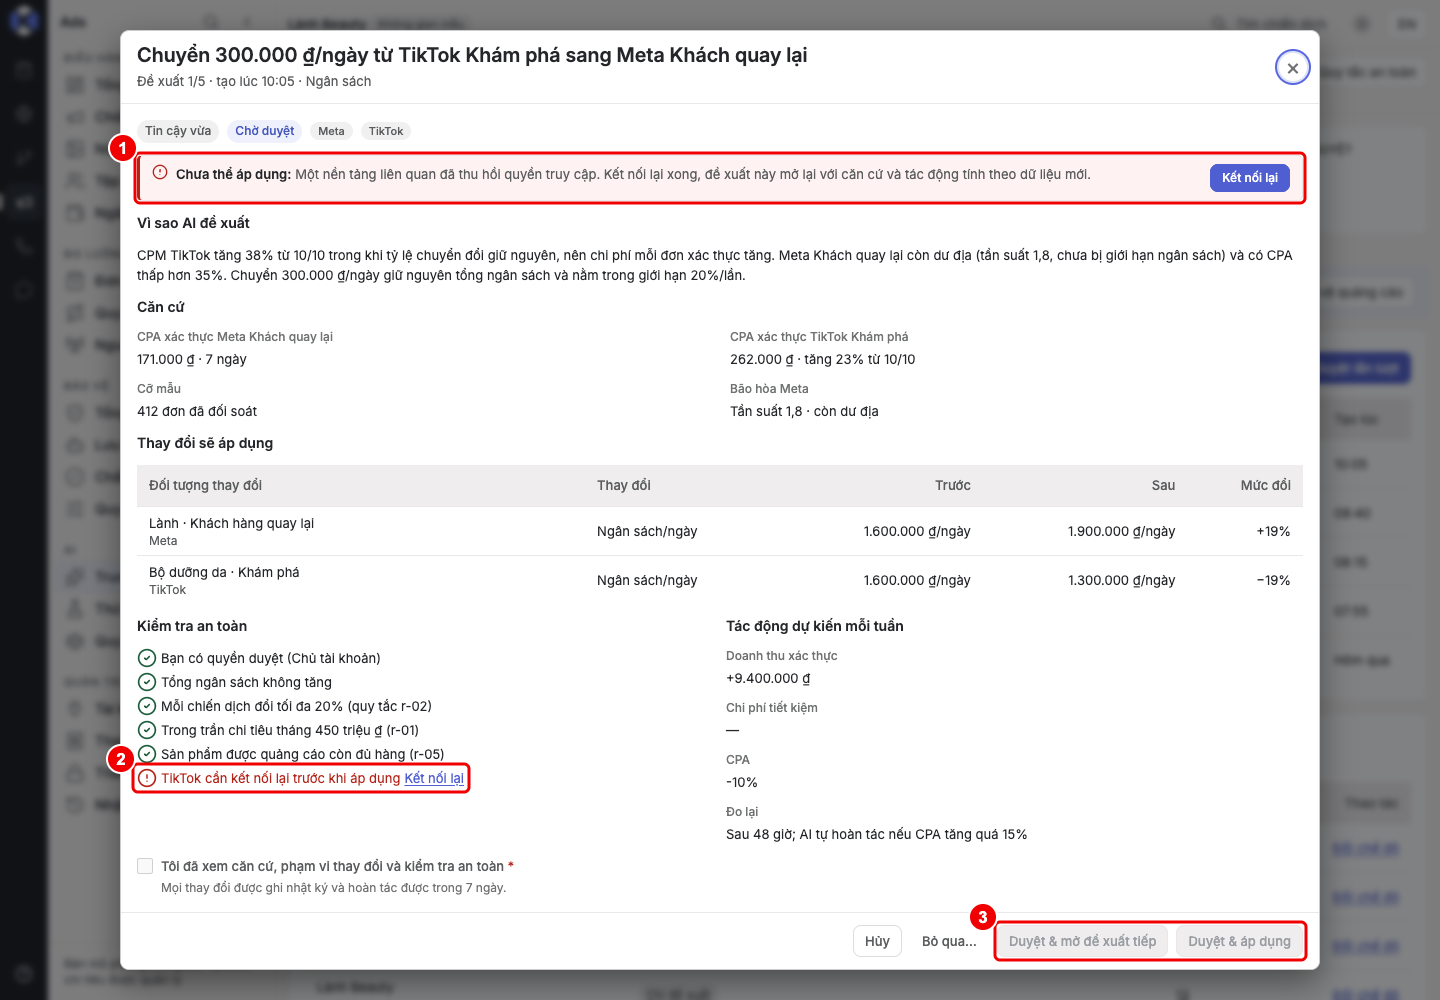Viewport: 1440px width, 1000px height.
Task: Click the 'Trước' column header
Action: [953, 485]
